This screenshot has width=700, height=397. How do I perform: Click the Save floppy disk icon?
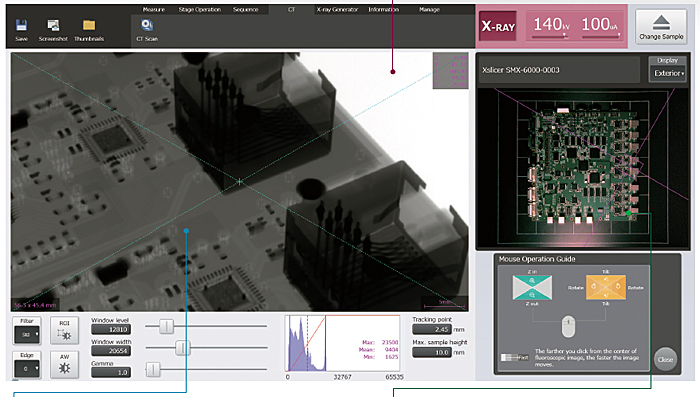[21, 25]
